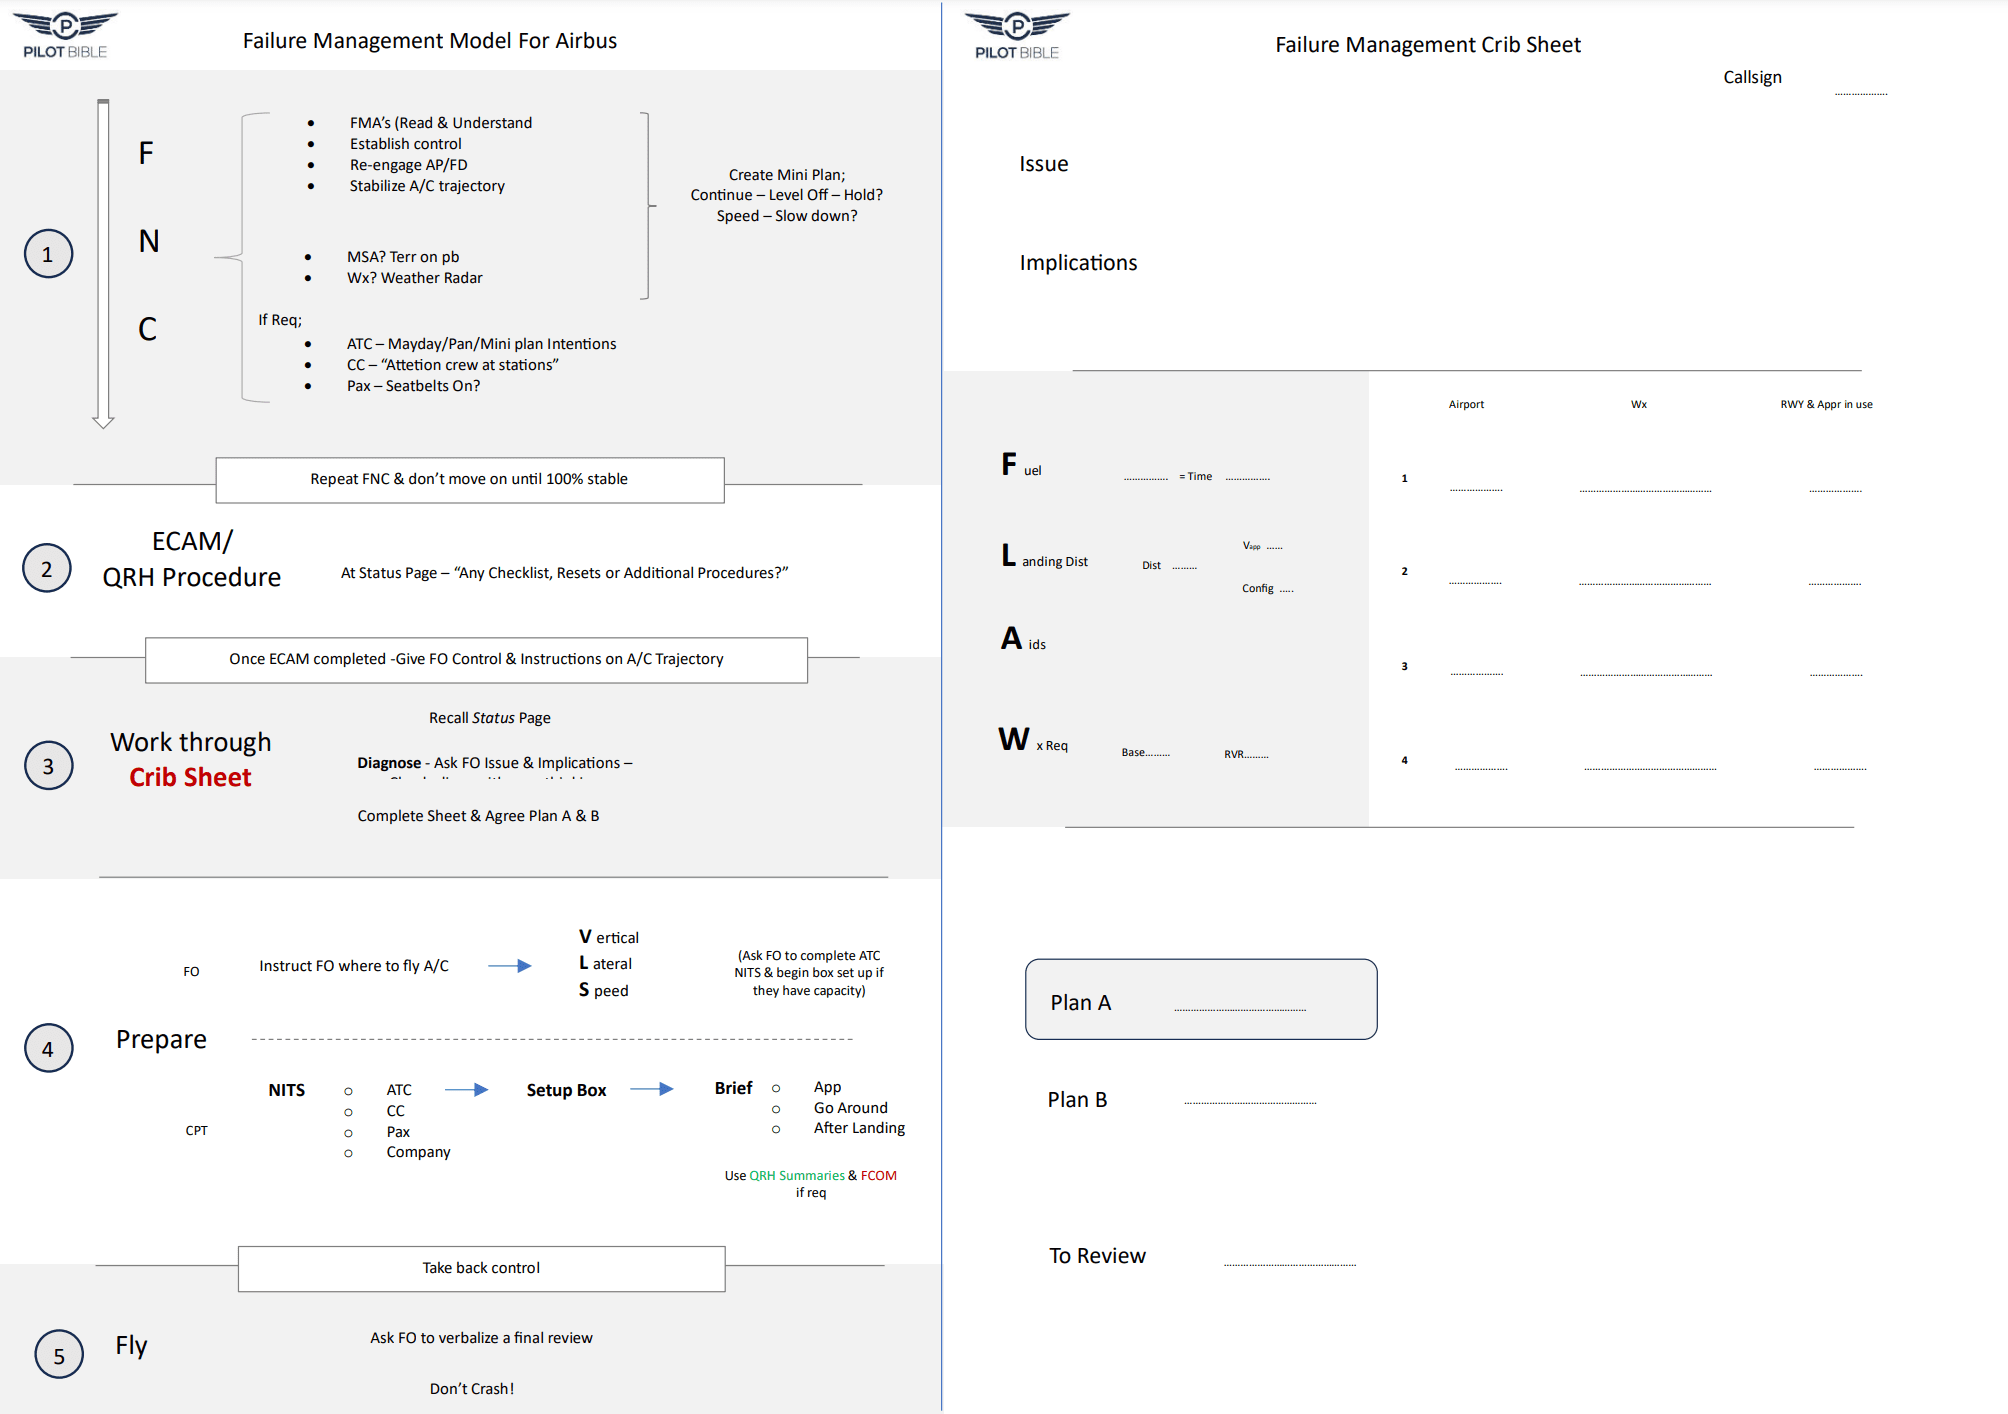The width and height of the screenshot is (2008, 1414).
Task: Click the red 'FCOM' text
Action: (x=879, y=1175)
